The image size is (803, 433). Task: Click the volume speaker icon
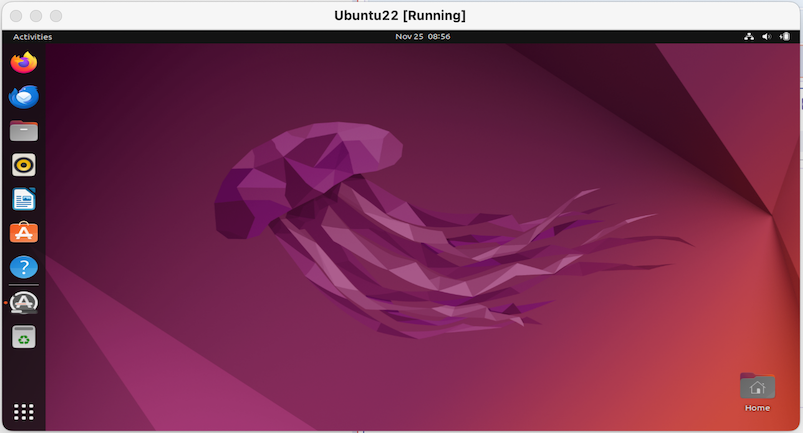(766, 36)
